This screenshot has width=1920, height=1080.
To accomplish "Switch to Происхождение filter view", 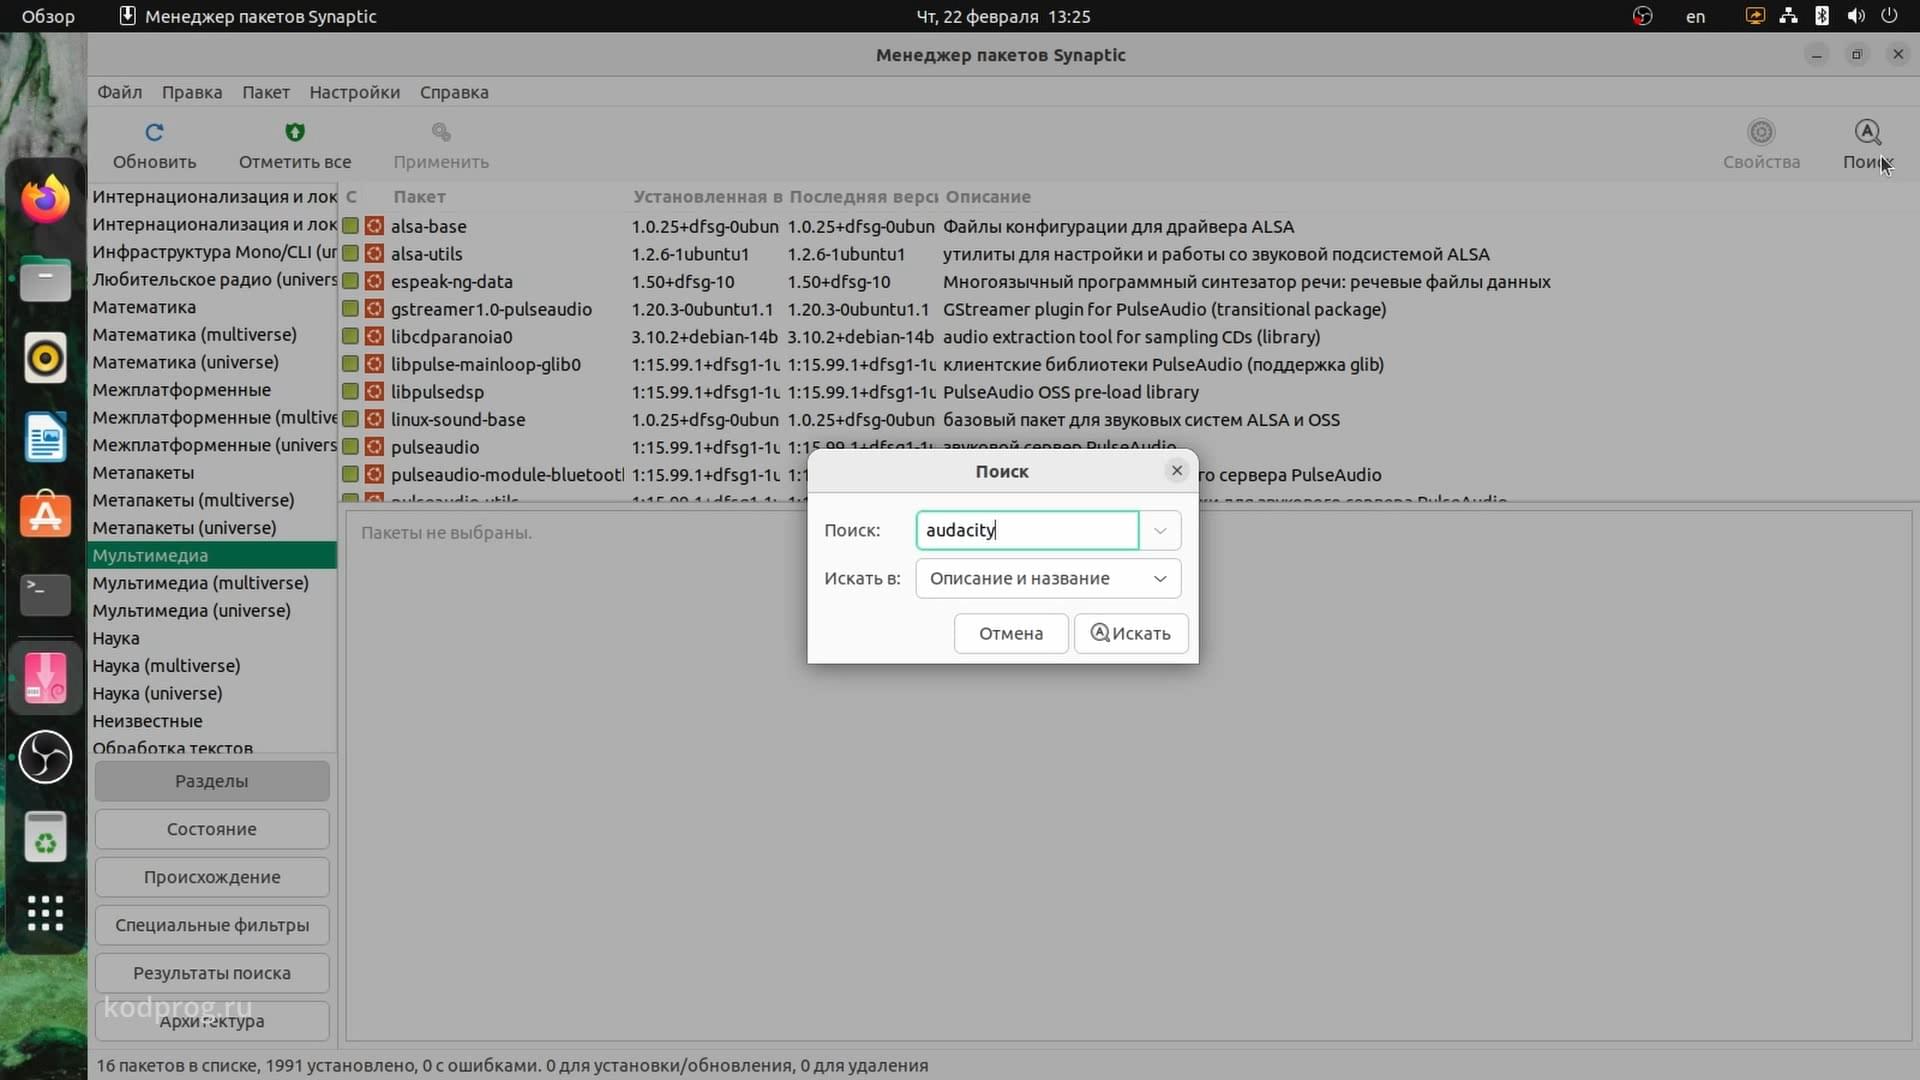I will pos(212,877).
